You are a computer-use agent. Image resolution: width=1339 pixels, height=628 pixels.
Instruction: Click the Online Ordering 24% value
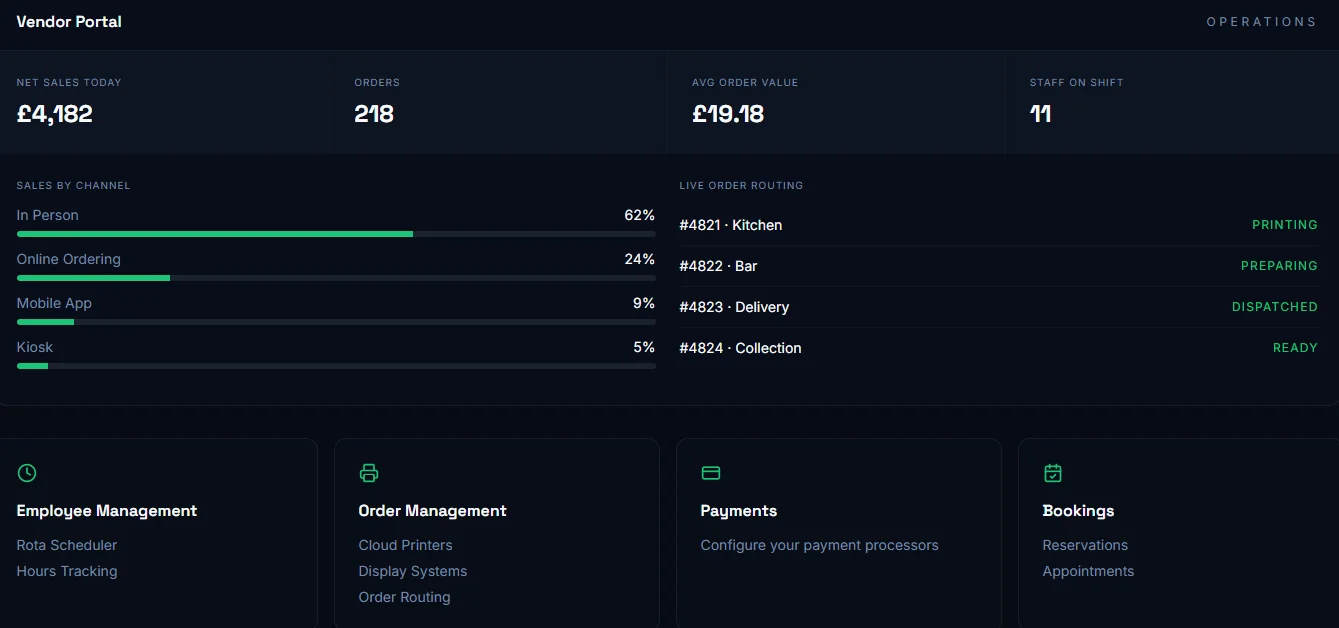pos(640,259)
